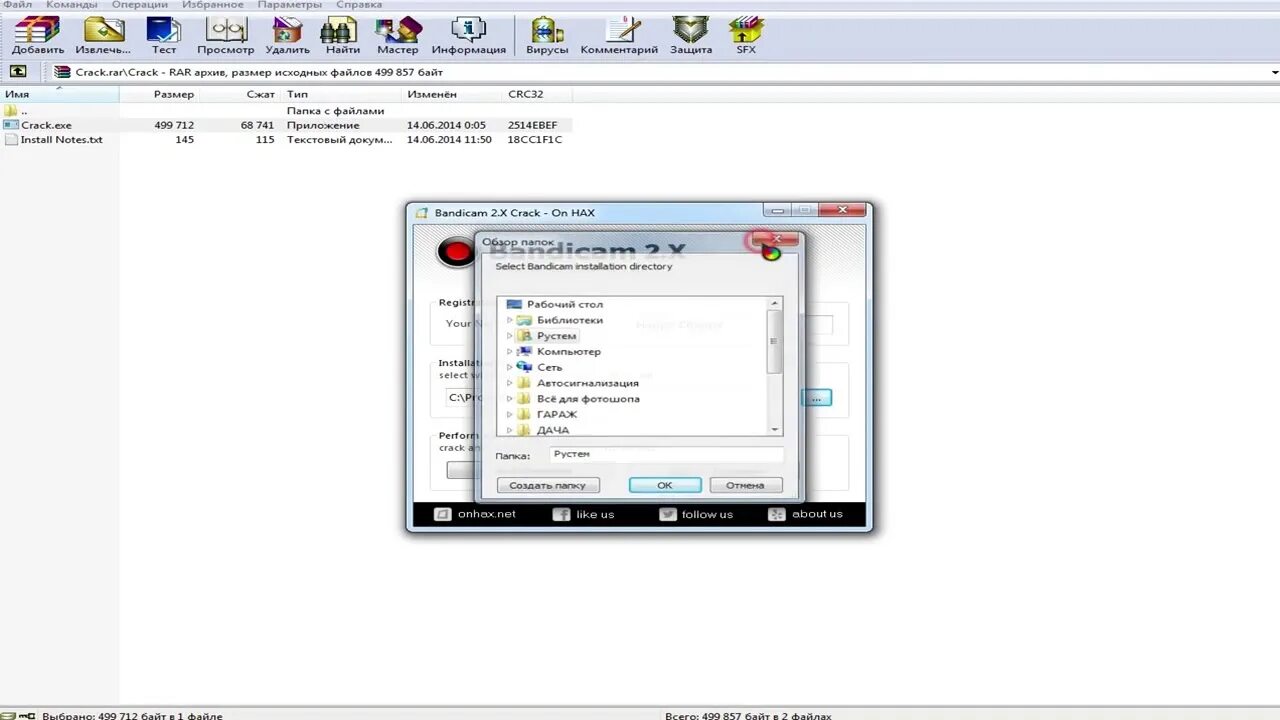Screen dimensions: 1280x720
Task: Go up one level with the arrow icon
Action: point(18,72)
